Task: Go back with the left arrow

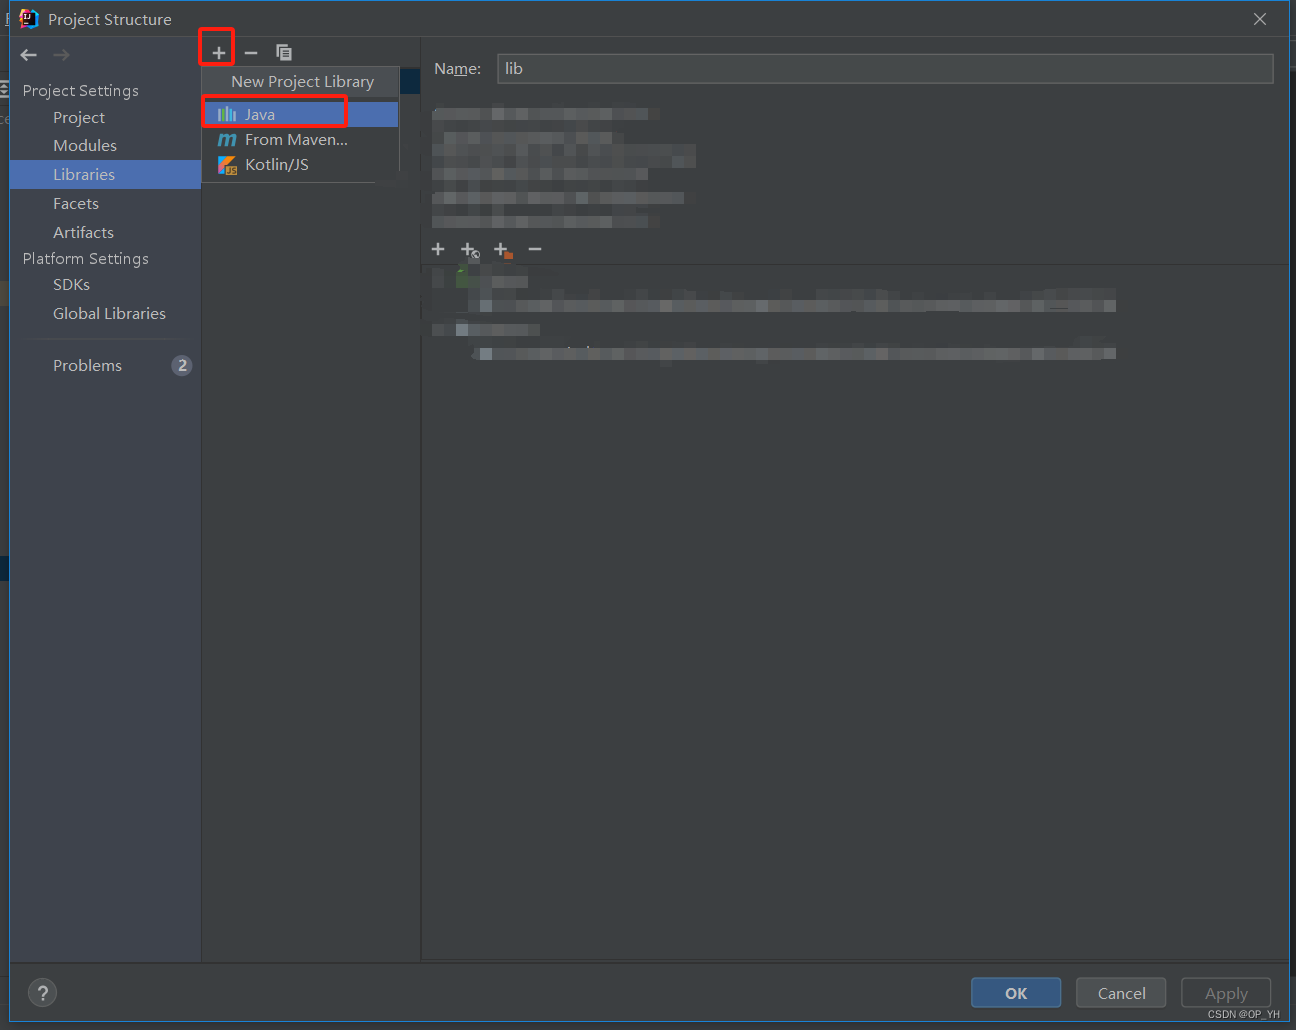Action: click(29, 55)
